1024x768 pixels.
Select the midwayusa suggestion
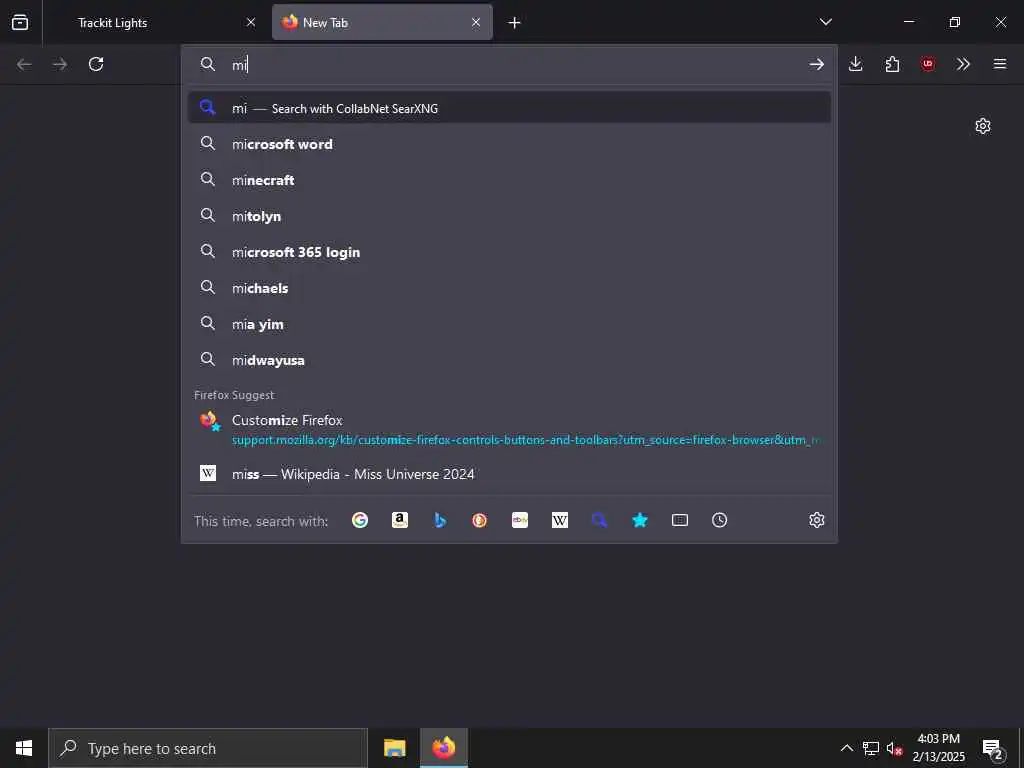[509, 360]
